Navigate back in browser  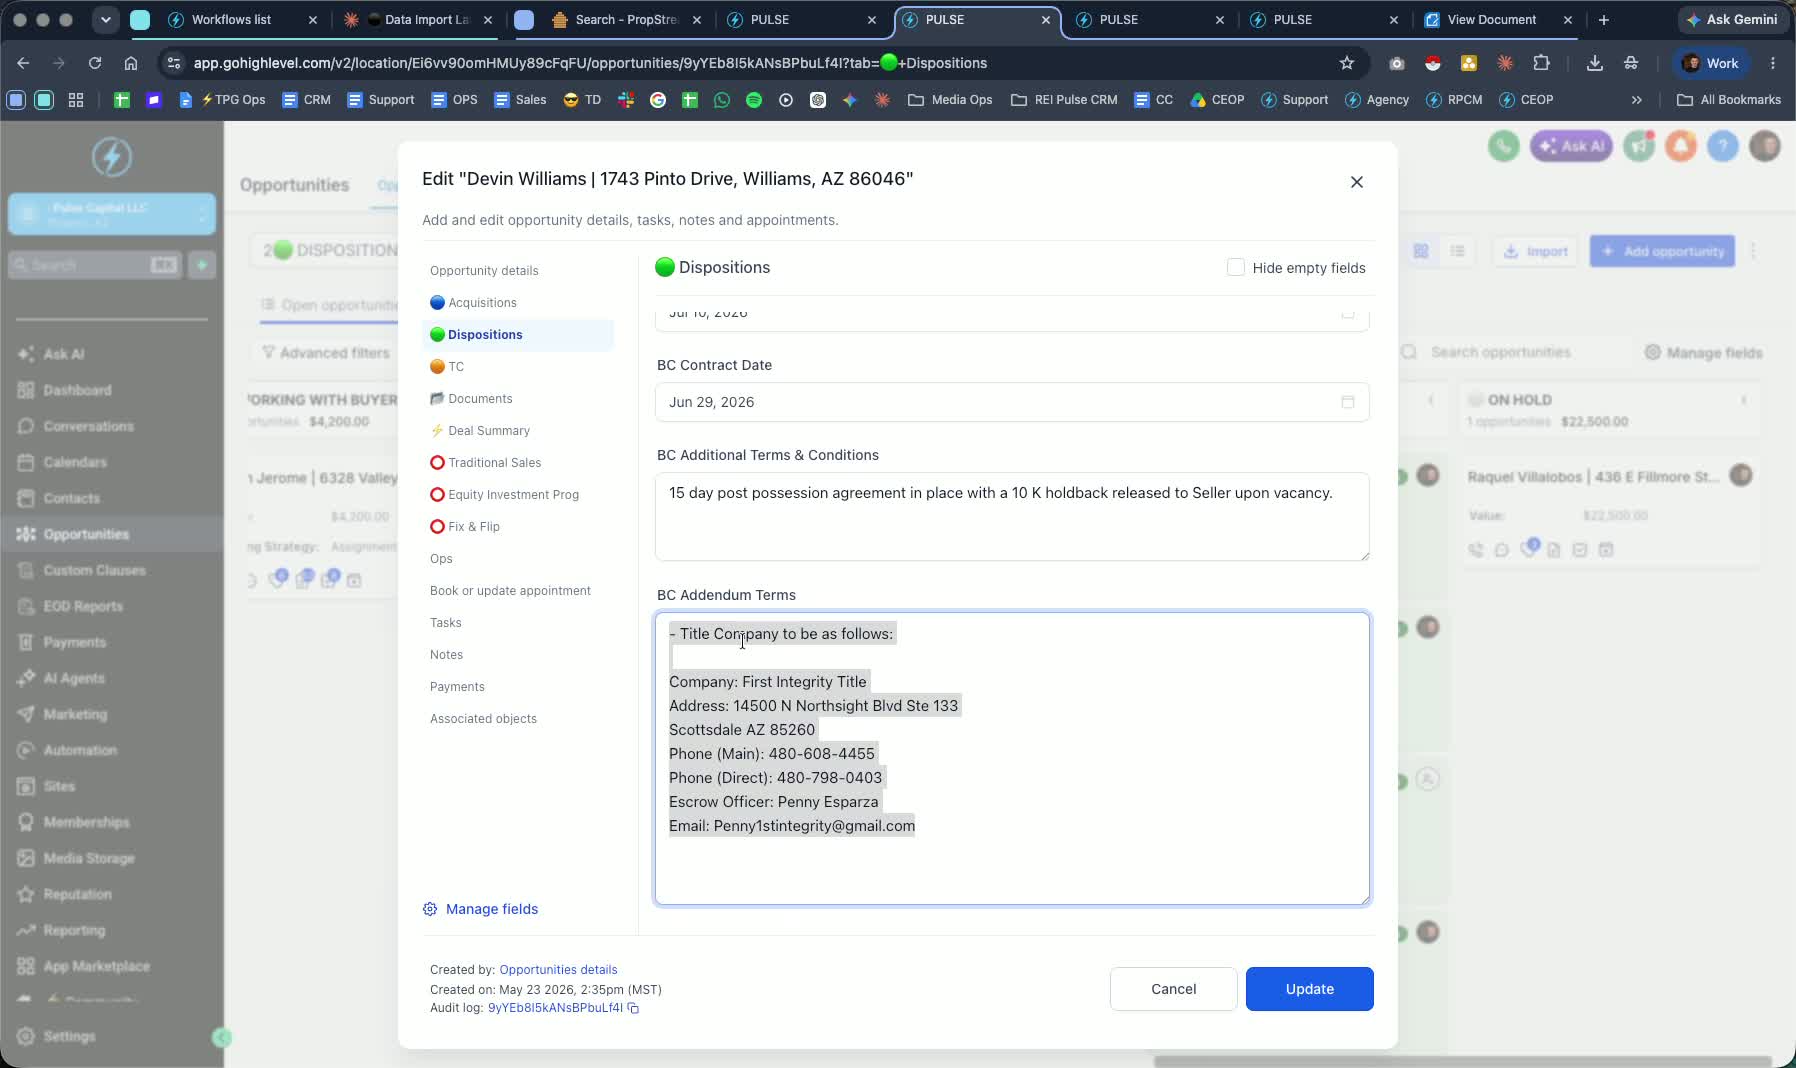(x=23, y=63)
